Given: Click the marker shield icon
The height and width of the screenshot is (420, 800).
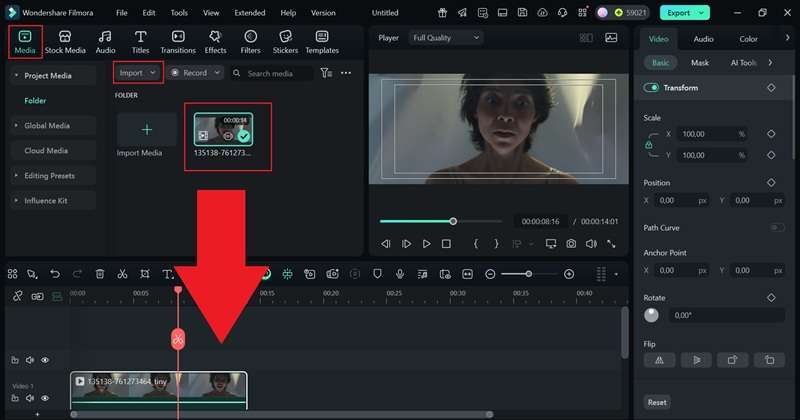Looking at the screenshot, I should tap(377, 274).
